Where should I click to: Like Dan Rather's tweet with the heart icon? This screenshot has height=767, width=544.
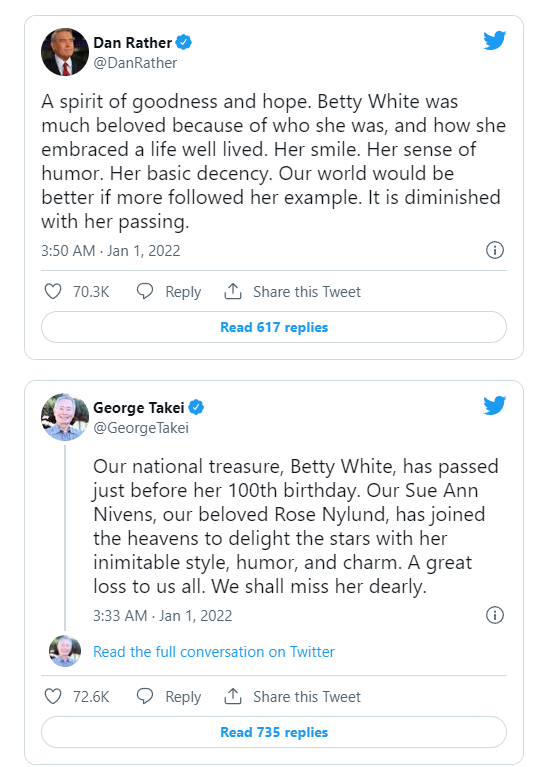tap(53, 292)
